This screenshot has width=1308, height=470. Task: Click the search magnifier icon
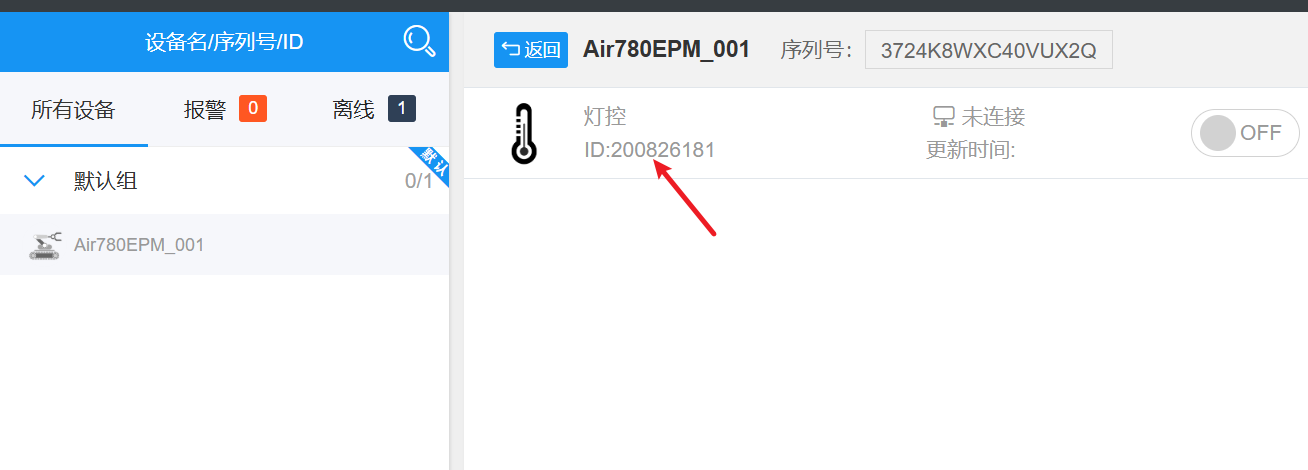tap(419, 41)
